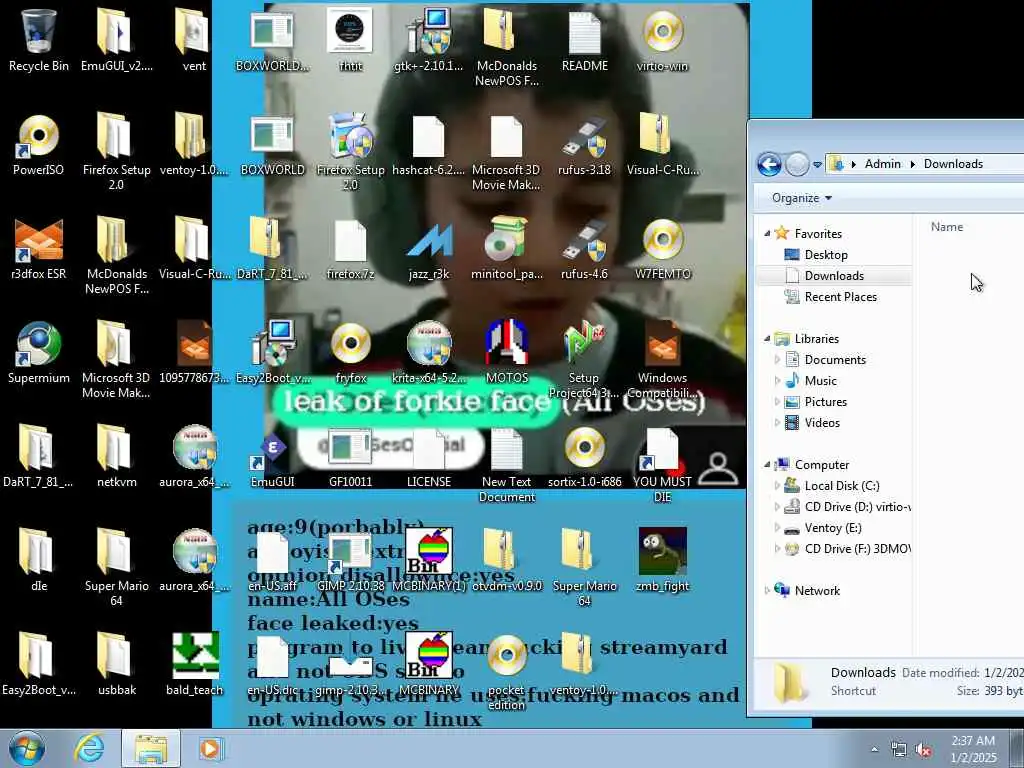Click the network tray icon
Screen dimensions: 1024x768
(899, 750)
